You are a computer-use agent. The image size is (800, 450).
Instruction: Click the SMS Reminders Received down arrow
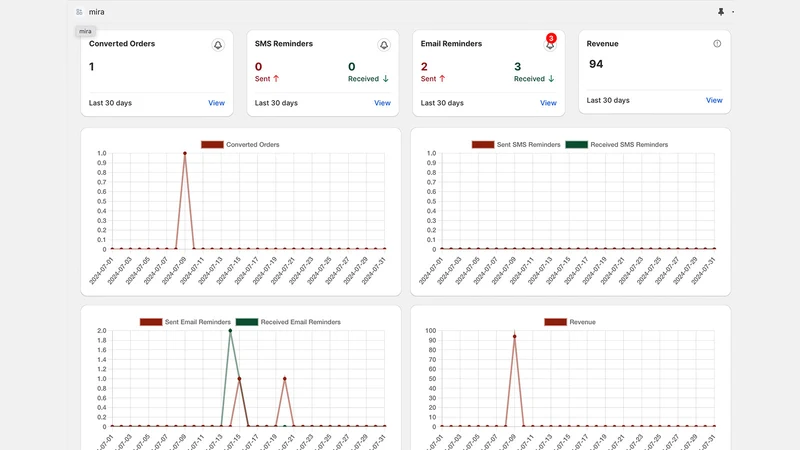(x=386, y=79)
